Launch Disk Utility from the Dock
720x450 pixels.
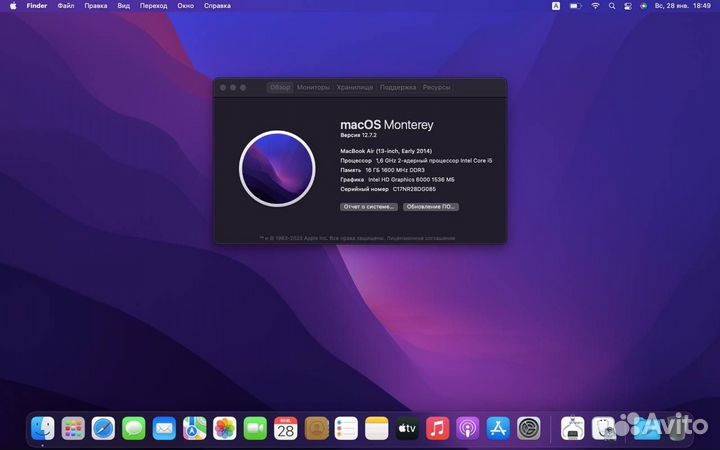603,428
